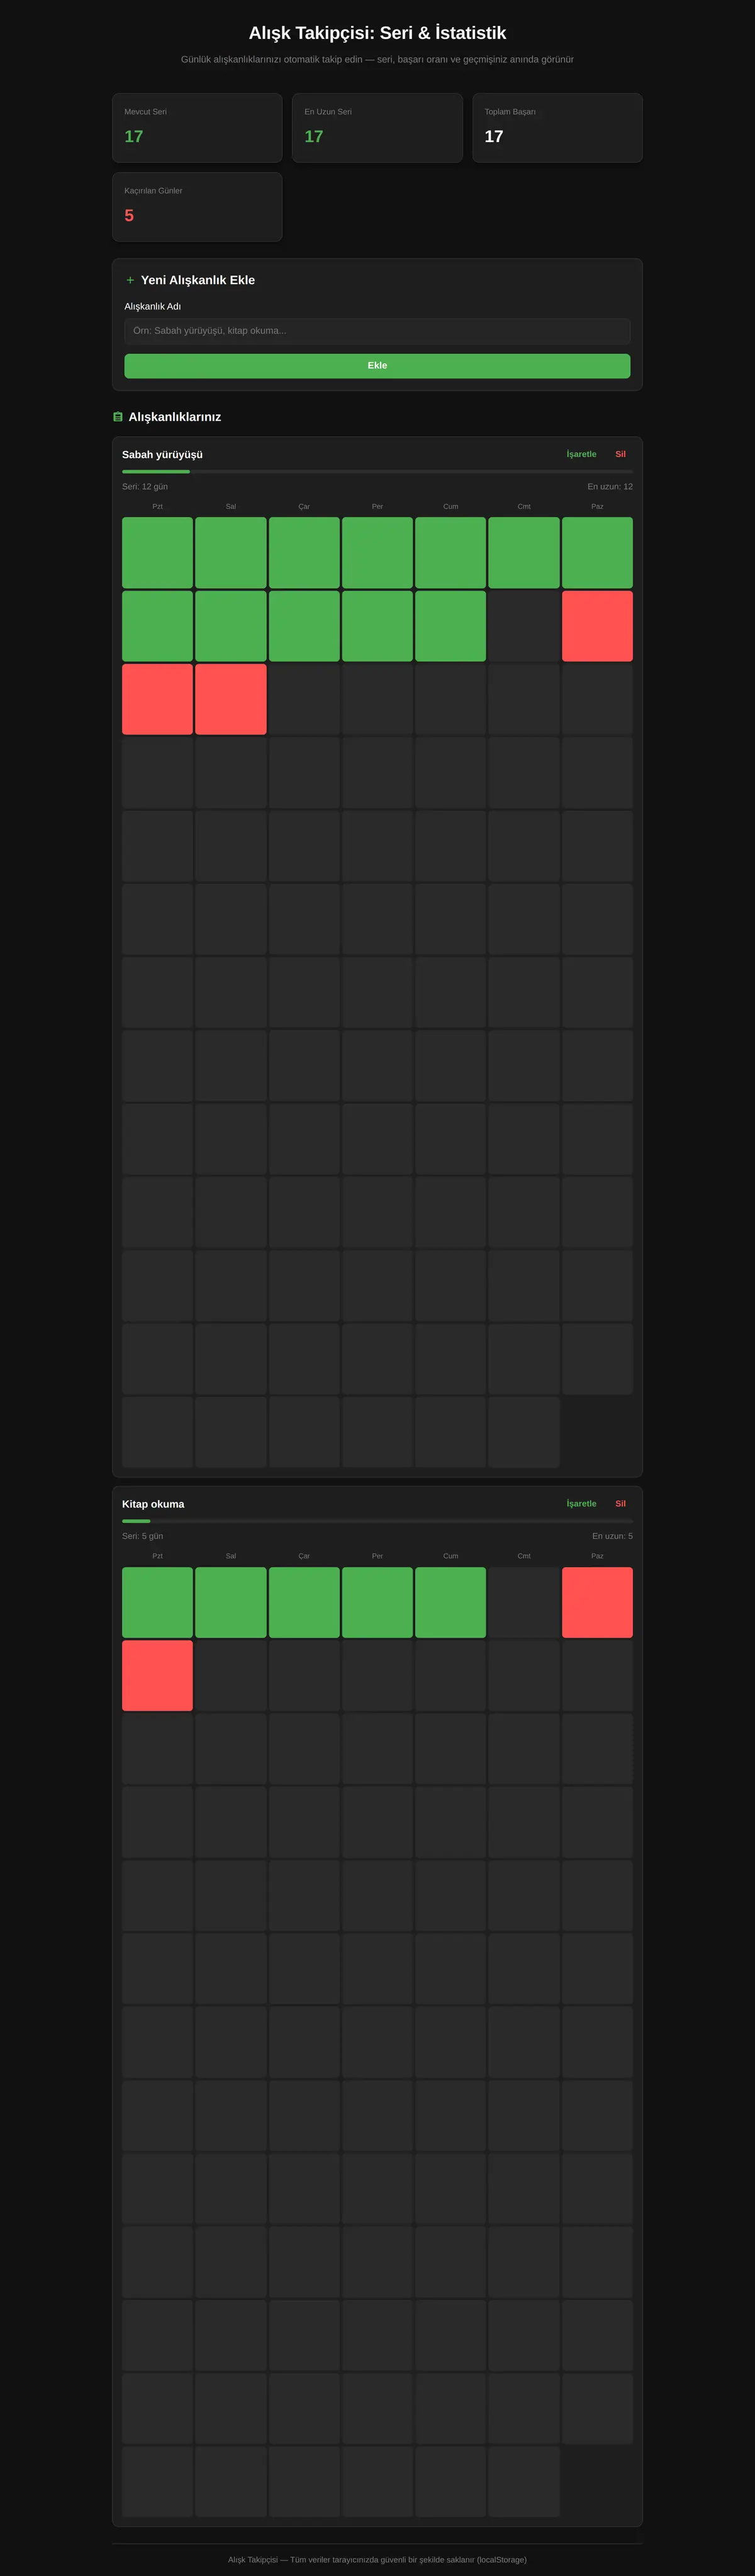Select the green Pzt cell in Kitap okuma
This screenshot has width=755, height=2576.
click(157, 1602)
